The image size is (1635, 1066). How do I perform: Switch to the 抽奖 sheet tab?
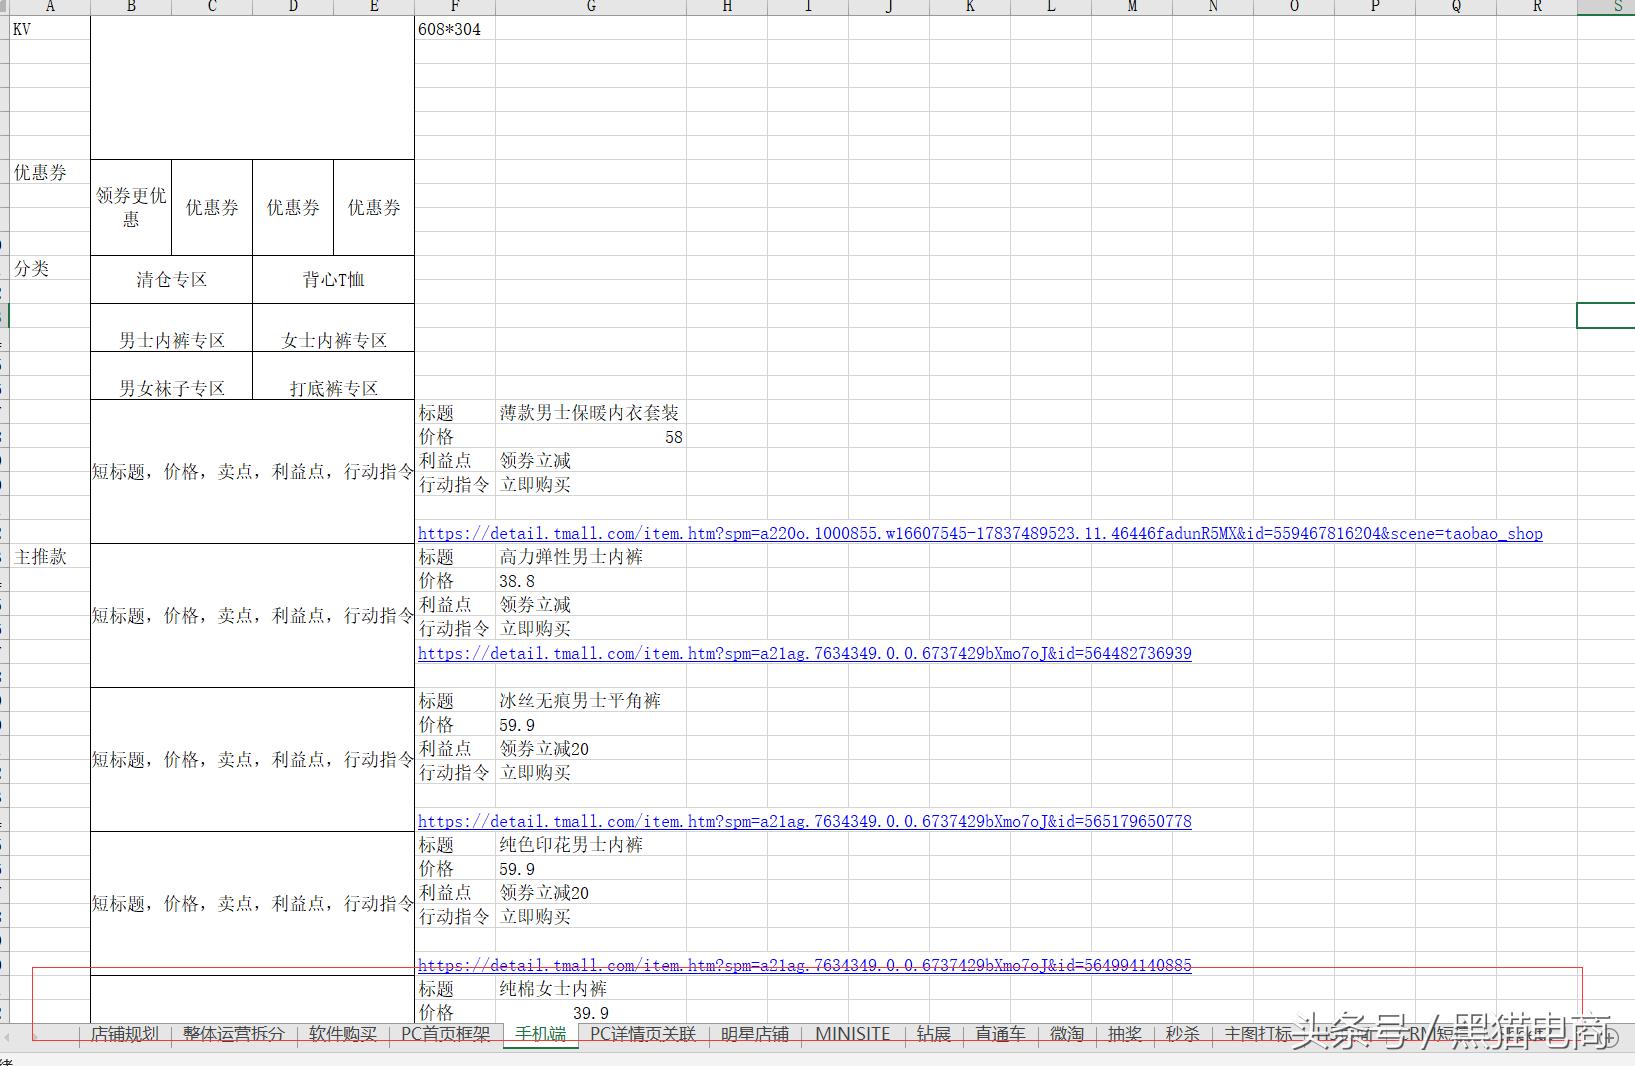point(1124,1034)
